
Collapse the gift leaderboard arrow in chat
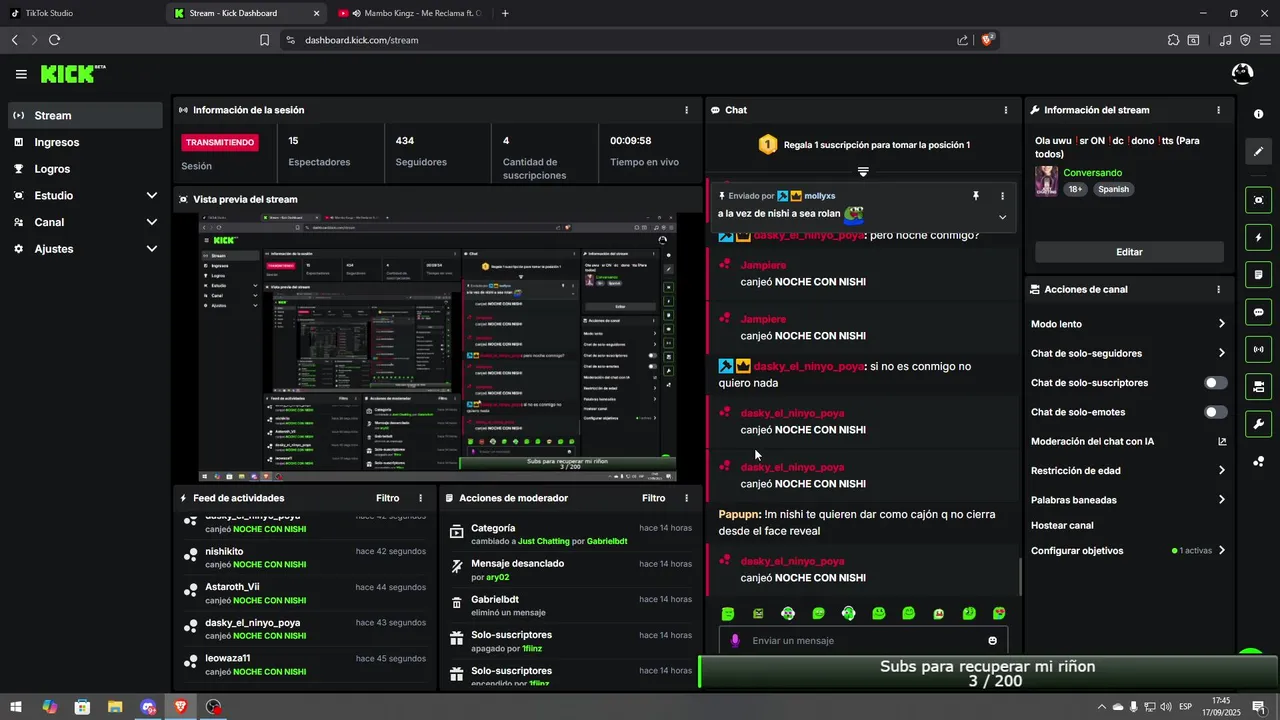863,172
